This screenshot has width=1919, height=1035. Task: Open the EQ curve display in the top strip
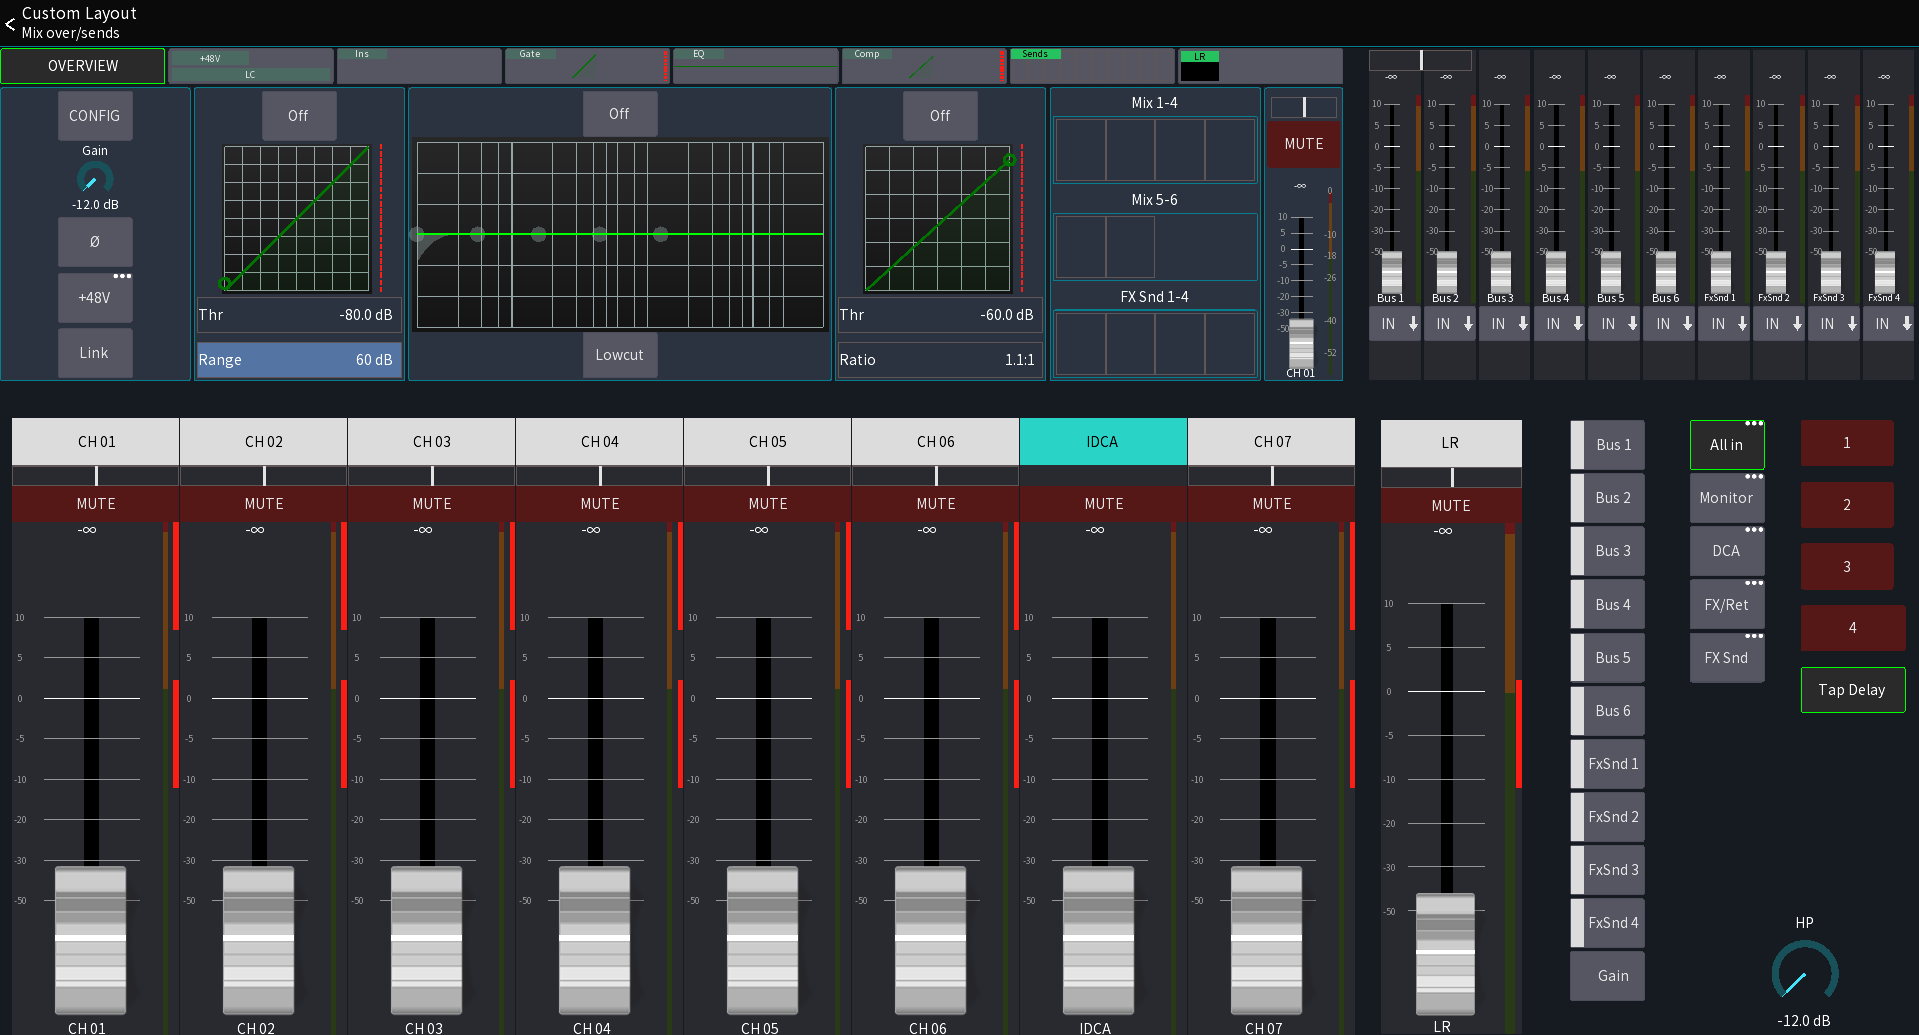pos(755,66)
